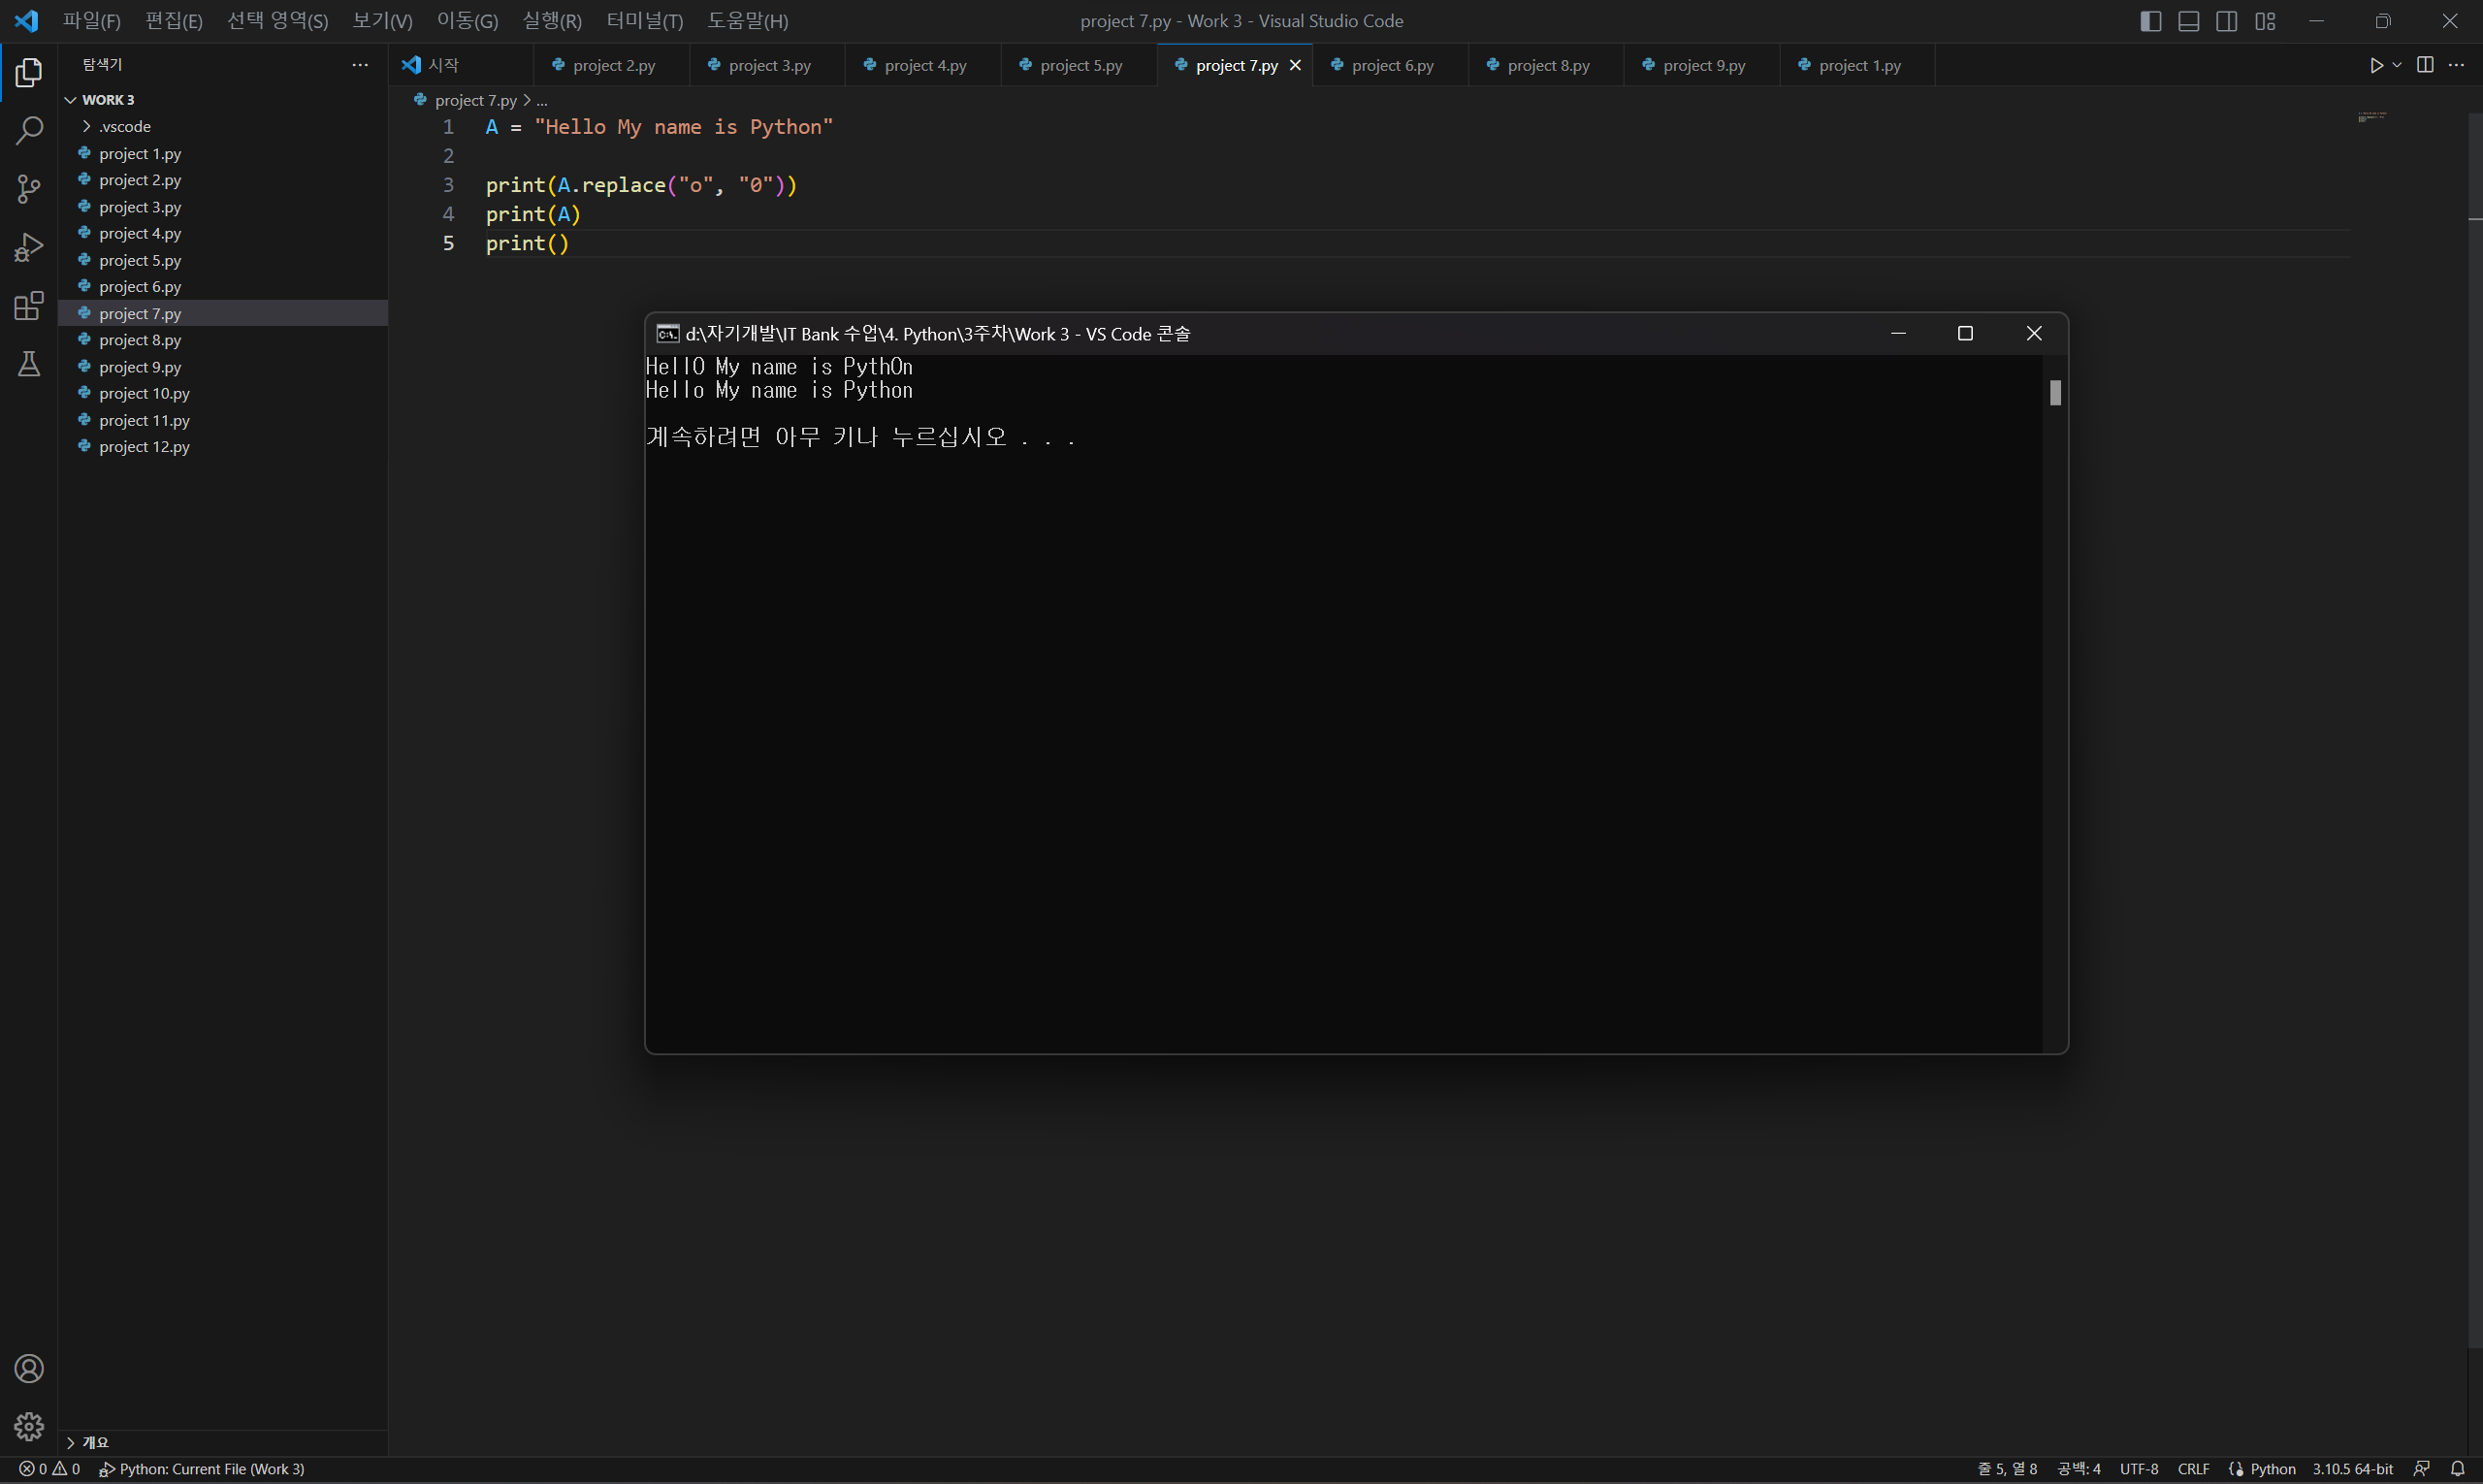Toggle the secondary side bar layout button
The width and height of the screenshot is (2483, 1484).
[x=2226, y=21]
